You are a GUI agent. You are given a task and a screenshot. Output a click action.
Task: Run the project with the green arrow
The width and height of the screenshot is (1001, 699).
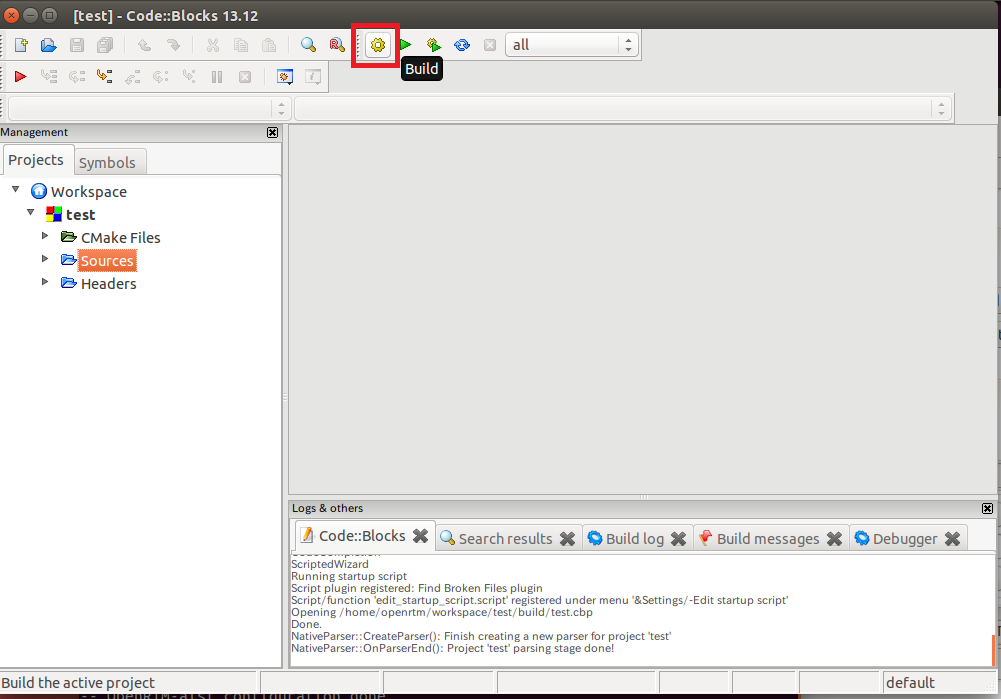[405, 45]
